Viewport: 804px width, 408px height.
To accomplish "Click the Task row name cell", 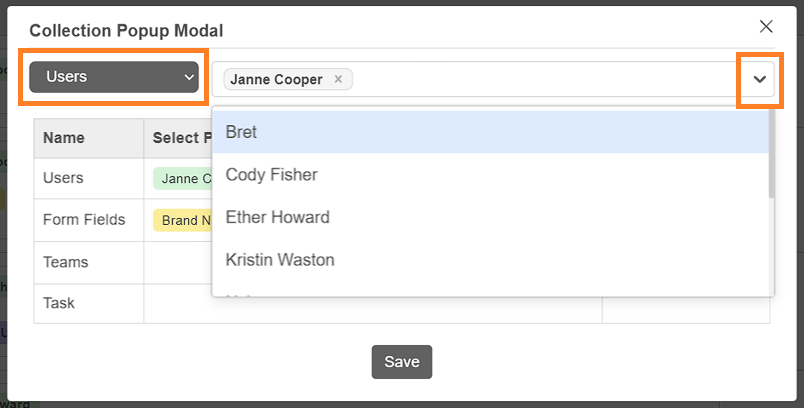I will click(x=89, y=303).
